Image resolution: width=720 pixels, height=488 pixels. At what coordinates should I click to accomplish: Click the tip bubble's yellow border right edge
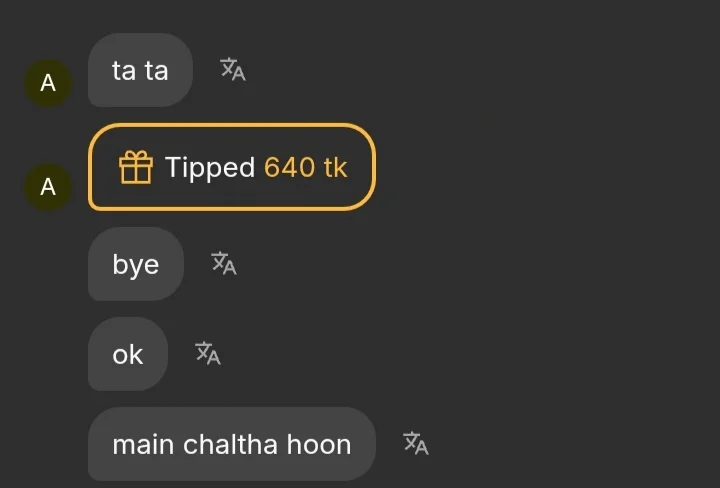point(374,167)
